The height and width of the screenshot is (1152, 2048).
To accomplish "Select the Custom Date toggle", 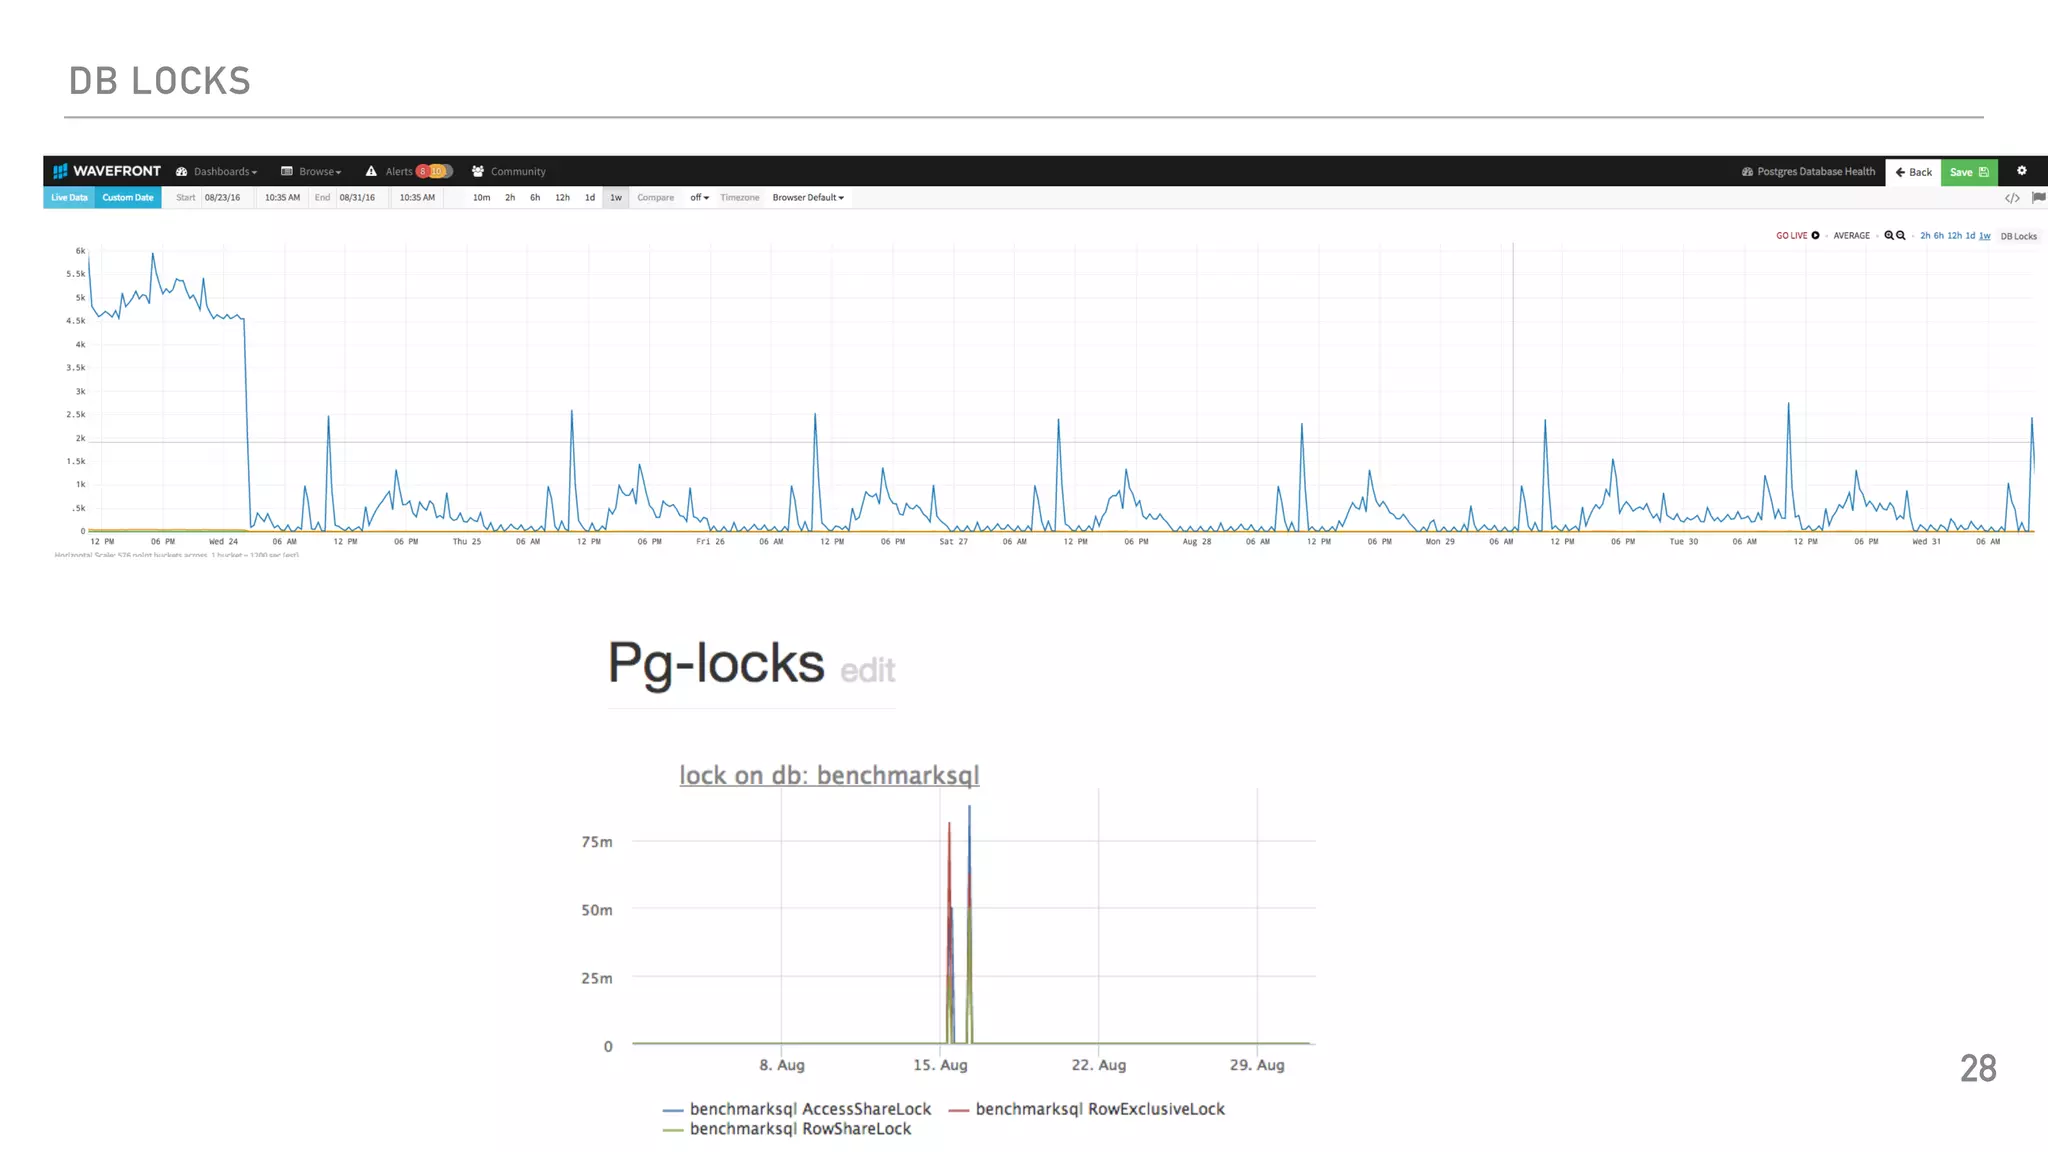I will [128, 198].
